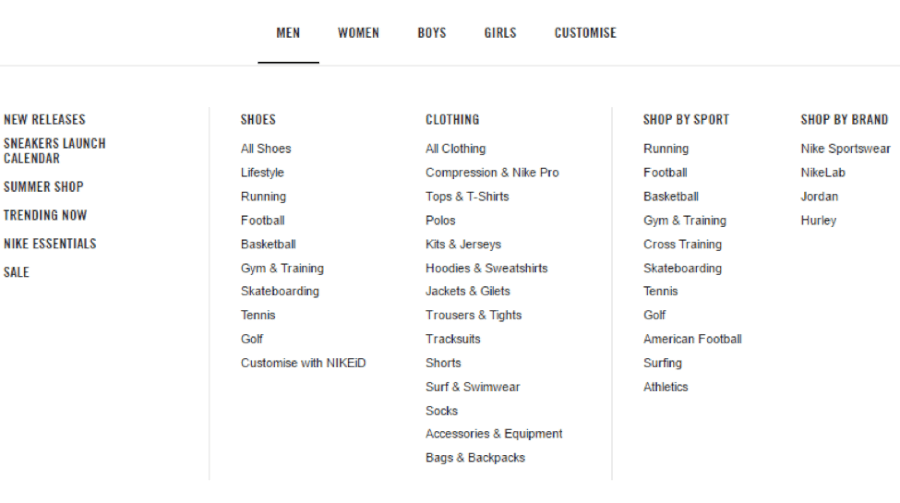Open Surf & Swimwear category
The width and height of the screenshot is (900, 503).
(472, 387)
